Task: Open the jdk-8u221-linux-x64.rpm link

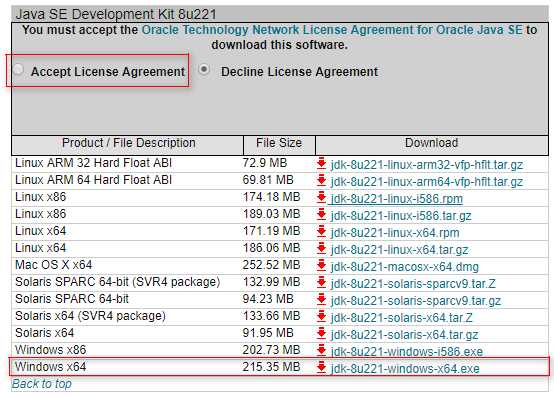Action: tap(395, 233)
